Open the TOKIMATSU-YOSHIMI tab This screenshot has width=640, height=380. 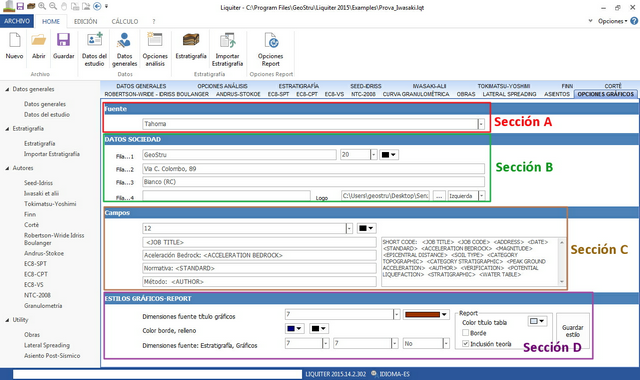click(504, 86)
